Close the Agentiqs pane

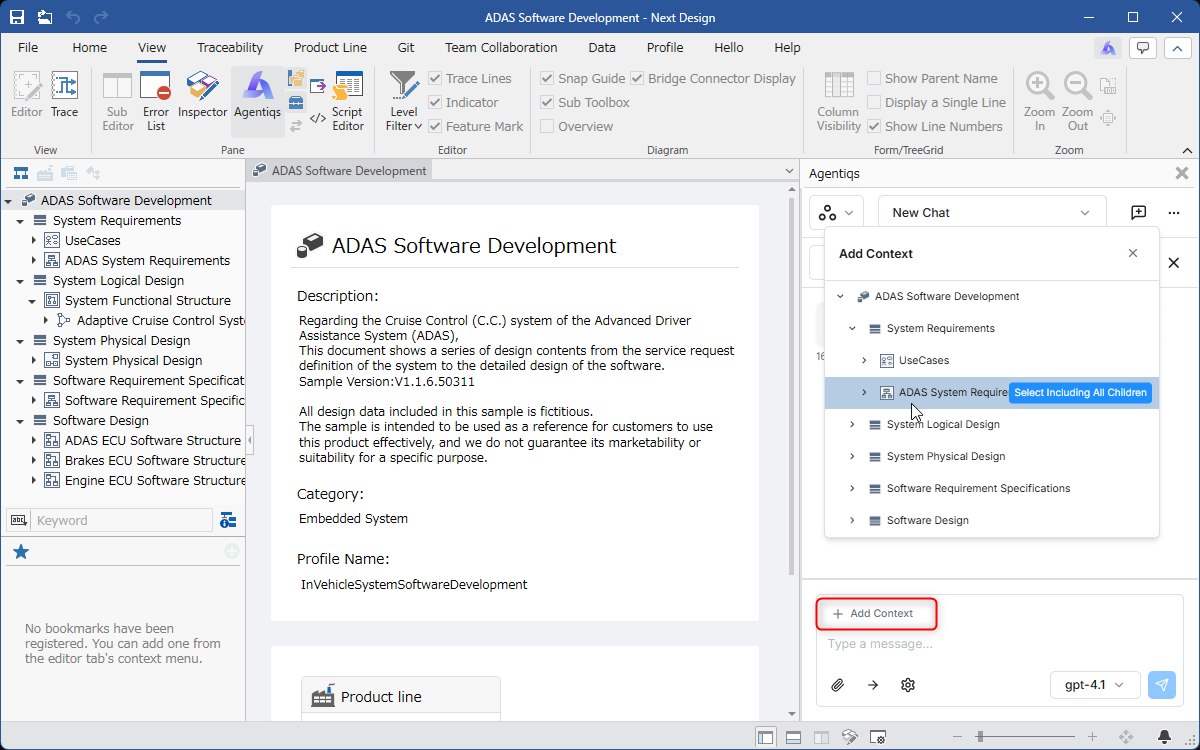(x=1182, y=173)
